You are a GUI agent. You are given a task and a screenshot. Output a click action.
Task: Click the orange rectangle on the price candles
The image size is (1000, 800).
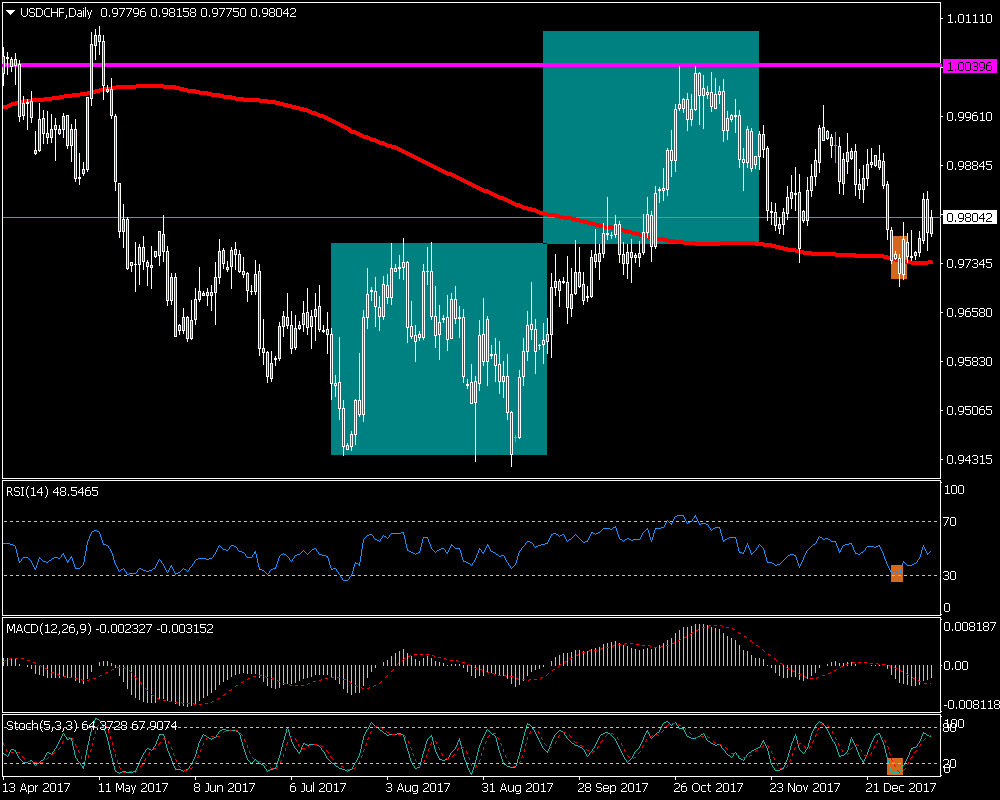[x=899, y=257]
